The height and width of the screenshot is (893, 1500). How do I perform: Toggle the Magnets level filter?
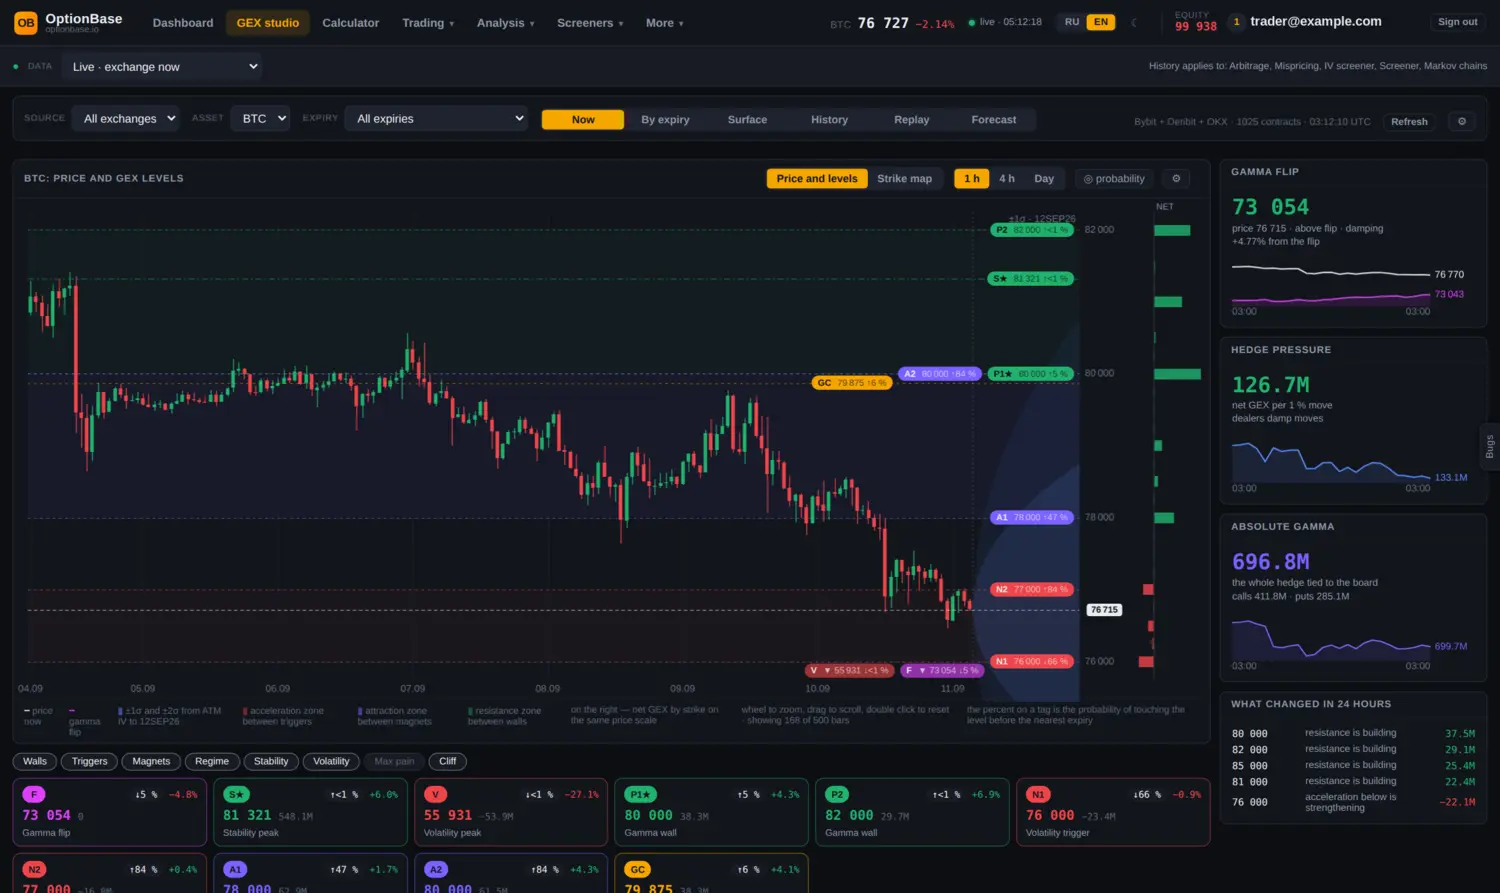151,761
